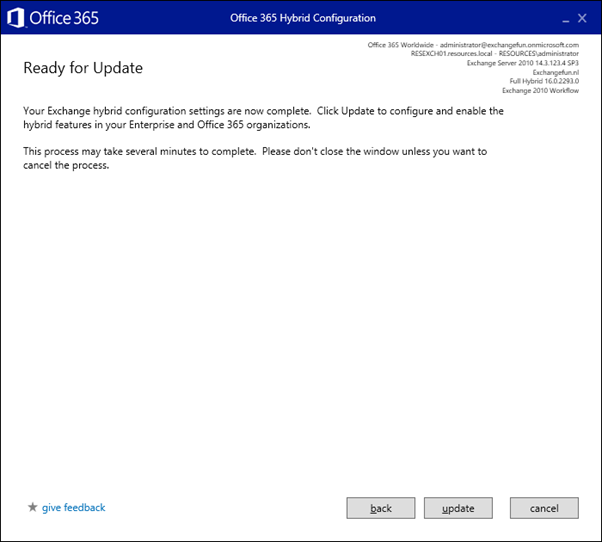This screenshot has width=602, height=542.
Task: Cancel the wizard with the cancel button
Action: click(x=544, y=508)
